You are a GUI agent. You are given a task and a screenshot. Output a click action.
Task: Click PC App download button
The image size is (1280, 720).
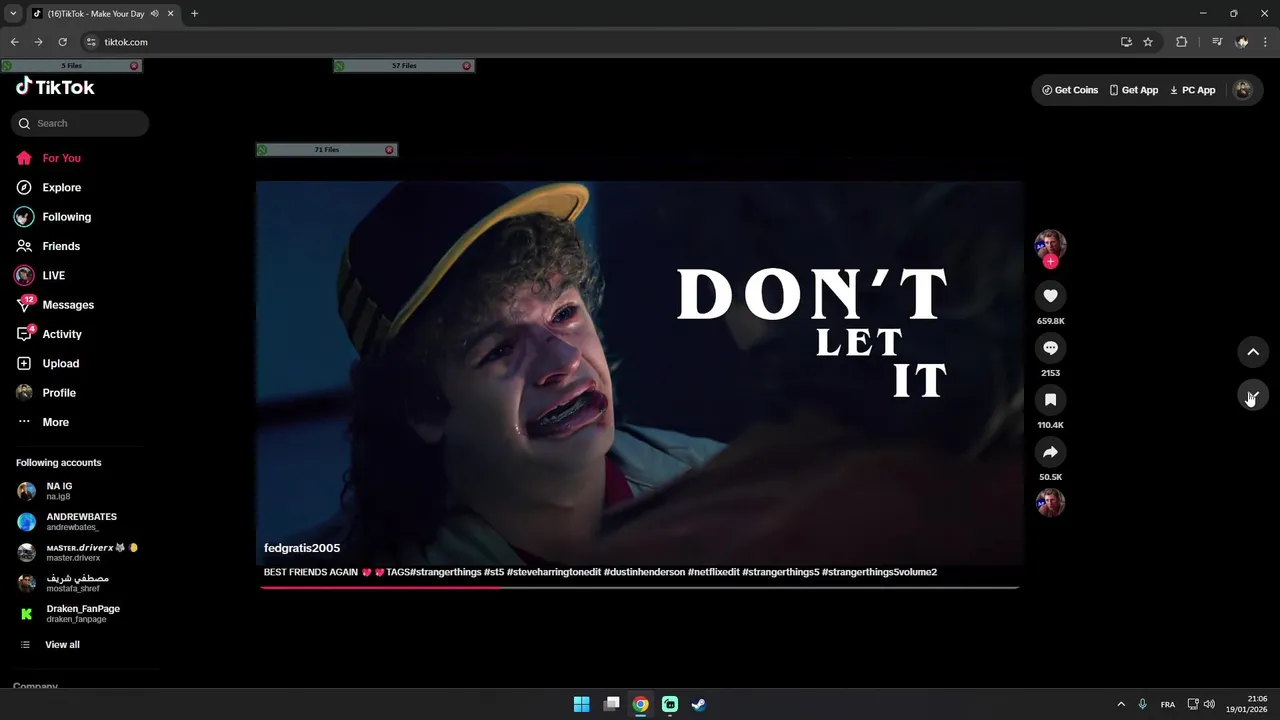tap(1193, 90)
